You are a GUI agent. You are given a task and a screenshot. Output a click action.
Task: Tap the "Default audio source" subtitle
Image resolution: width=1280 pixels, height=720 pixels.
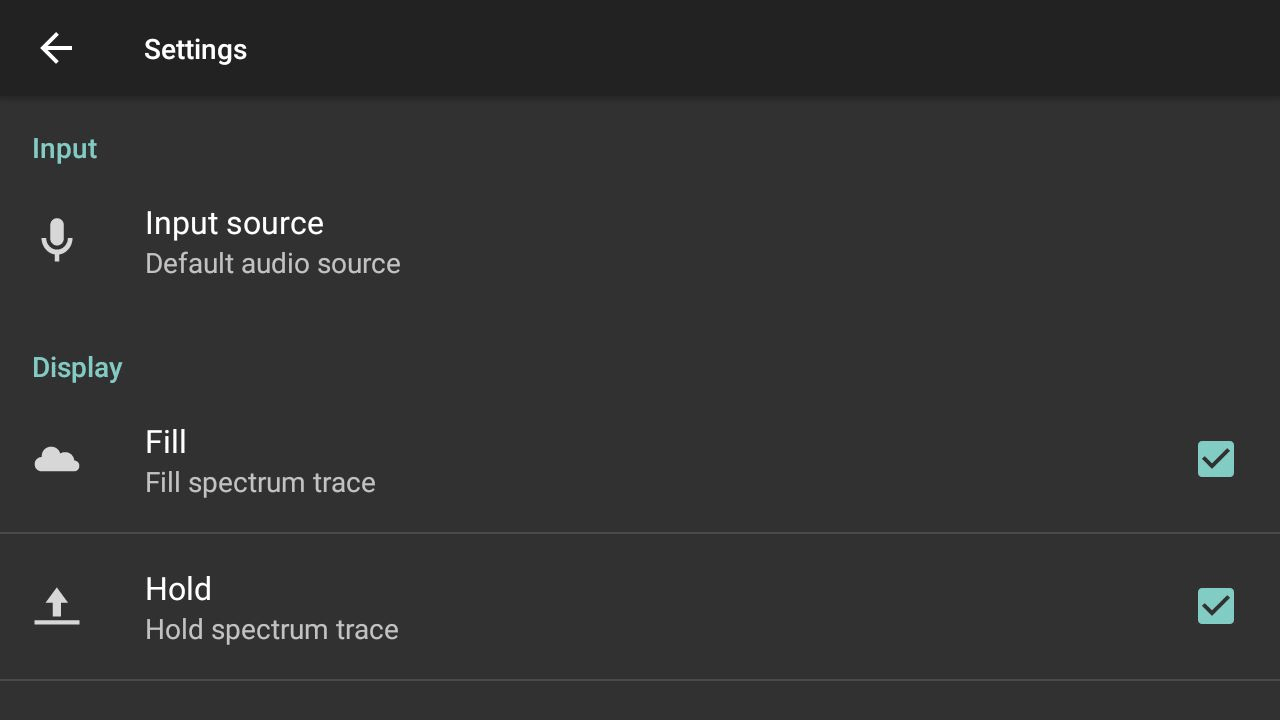tap(272, 264)
